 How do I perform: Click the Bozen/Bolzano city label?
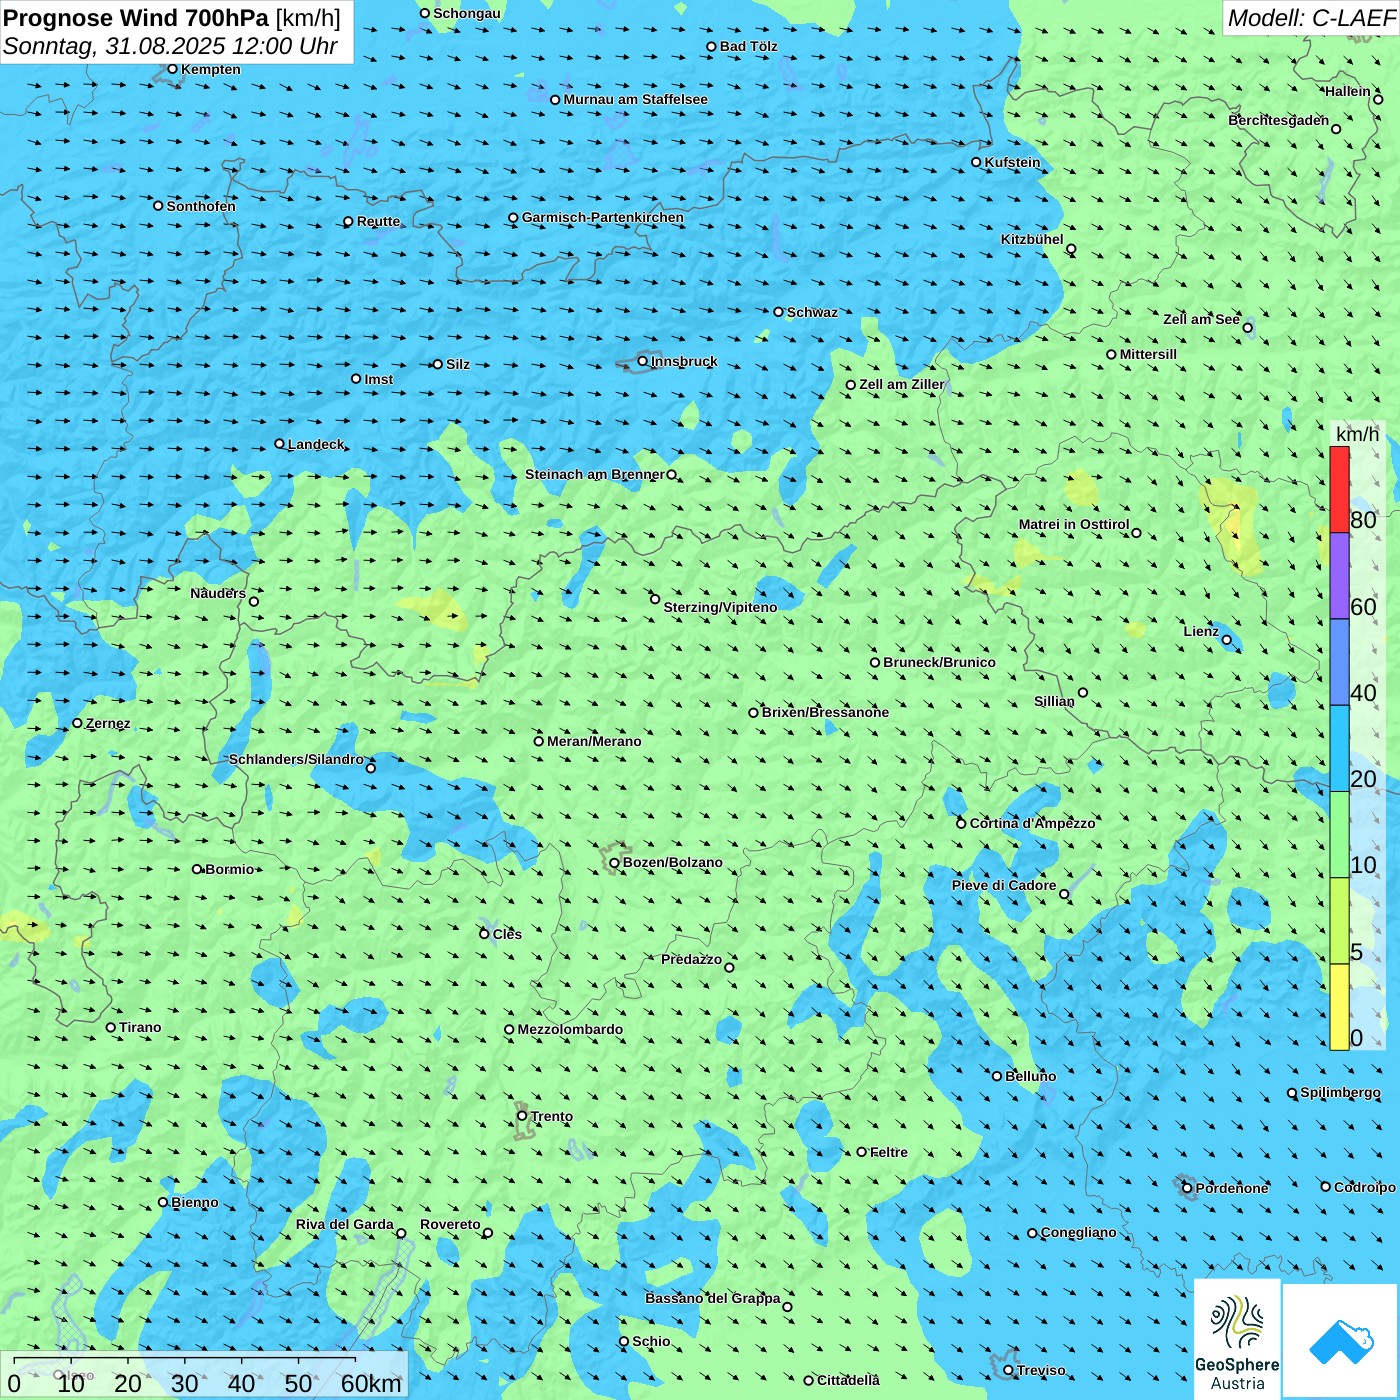(x=672, y=862)
